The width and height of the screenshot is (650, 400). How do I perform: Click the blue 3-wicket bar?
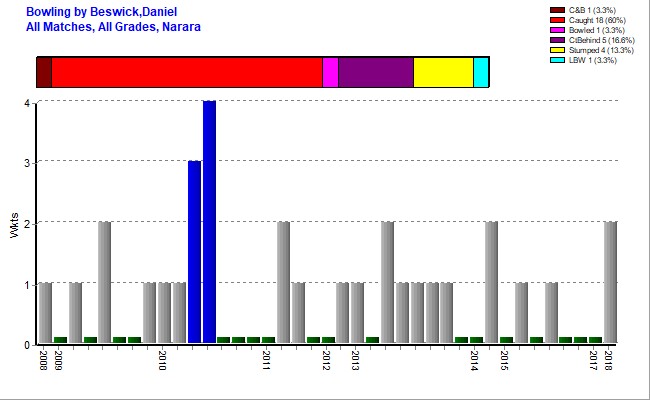tap(194, 252)
